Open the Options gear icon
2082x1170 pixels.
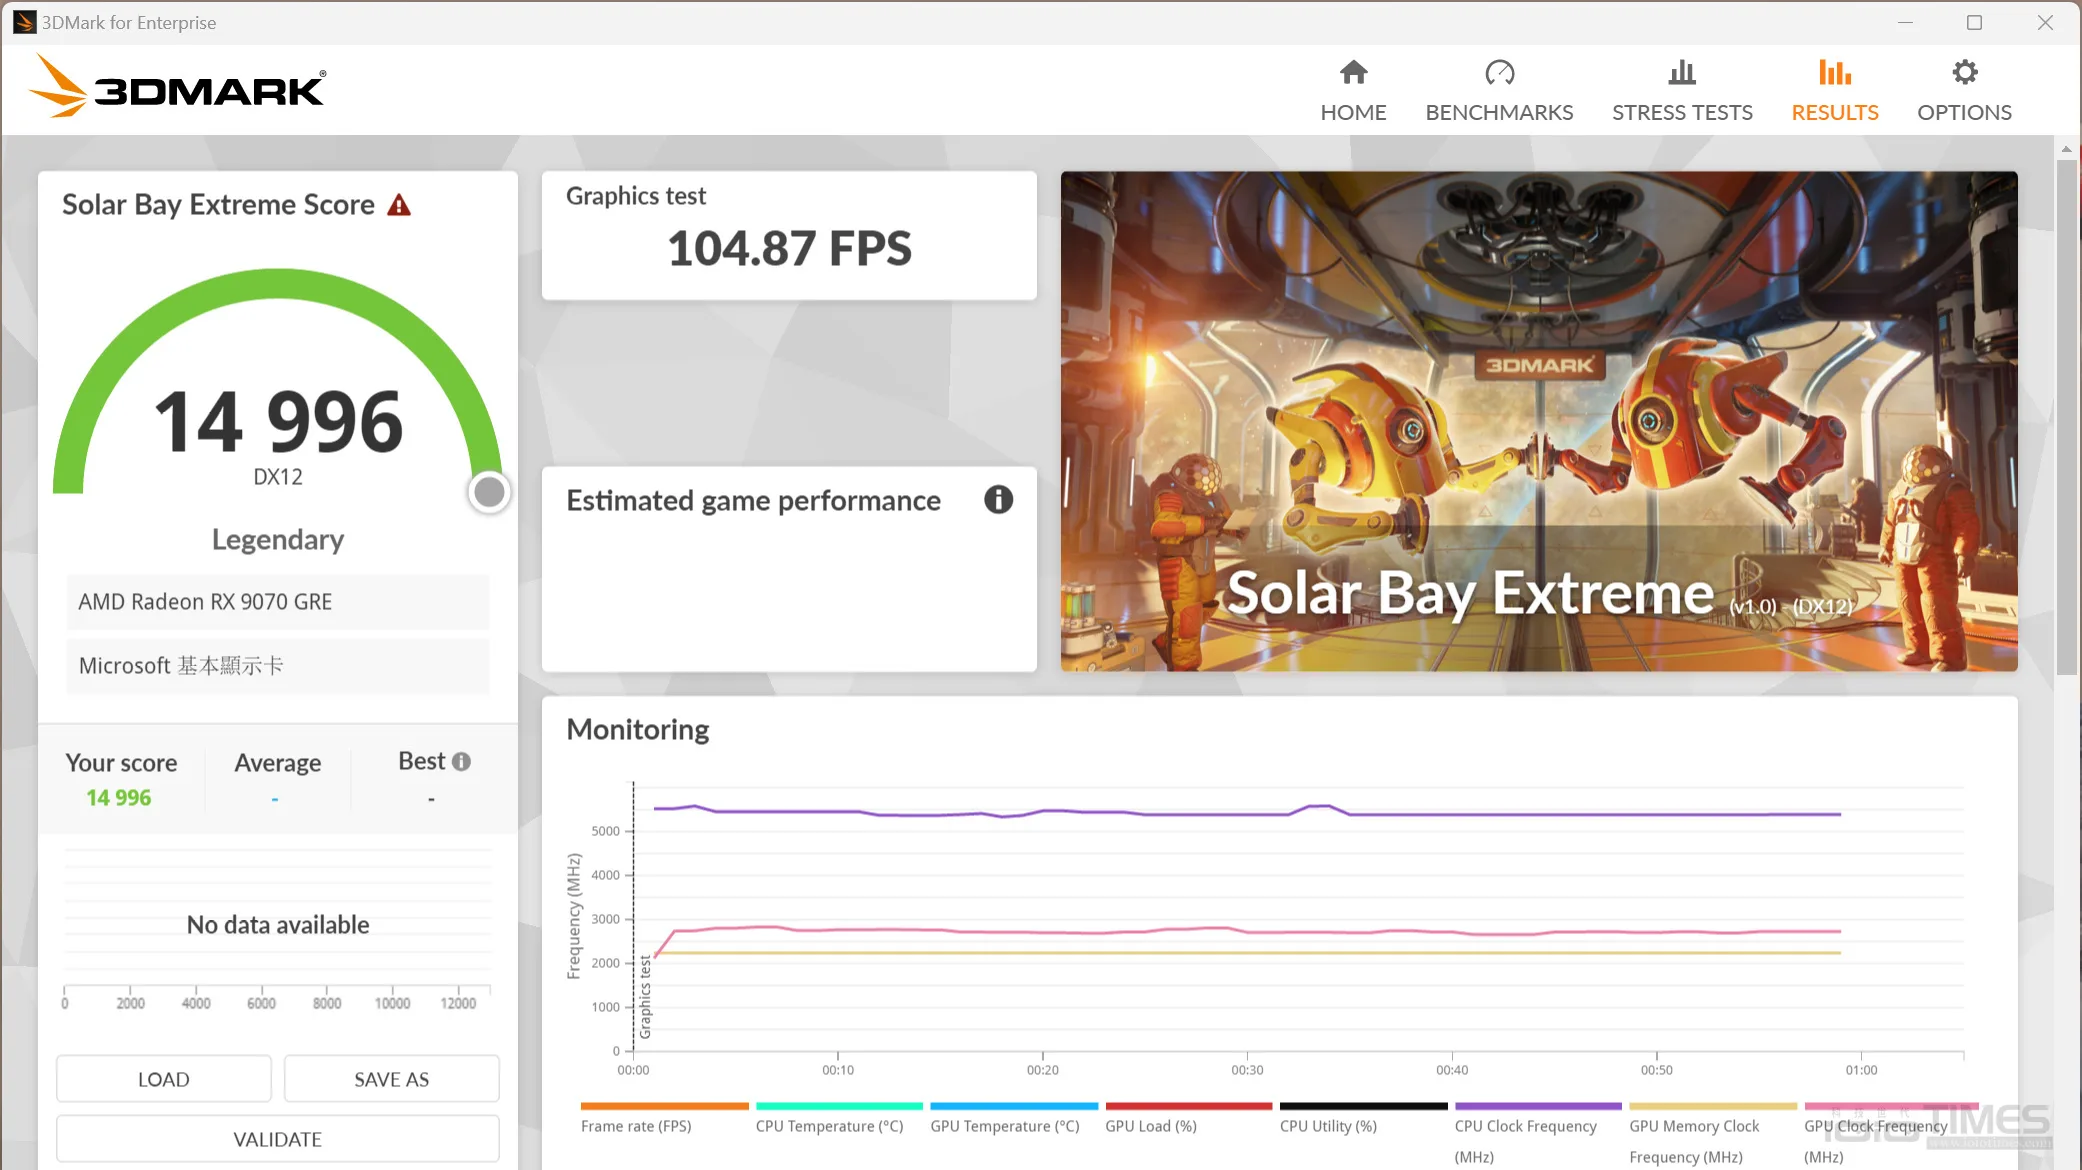click(x=1964, y=72)
